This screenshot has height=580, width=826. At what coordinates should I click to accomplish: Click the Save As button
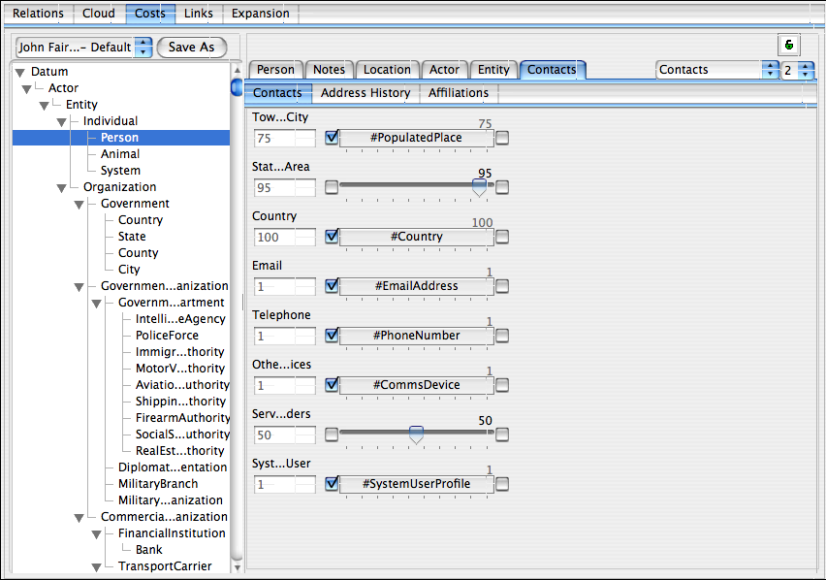point(192,47)
